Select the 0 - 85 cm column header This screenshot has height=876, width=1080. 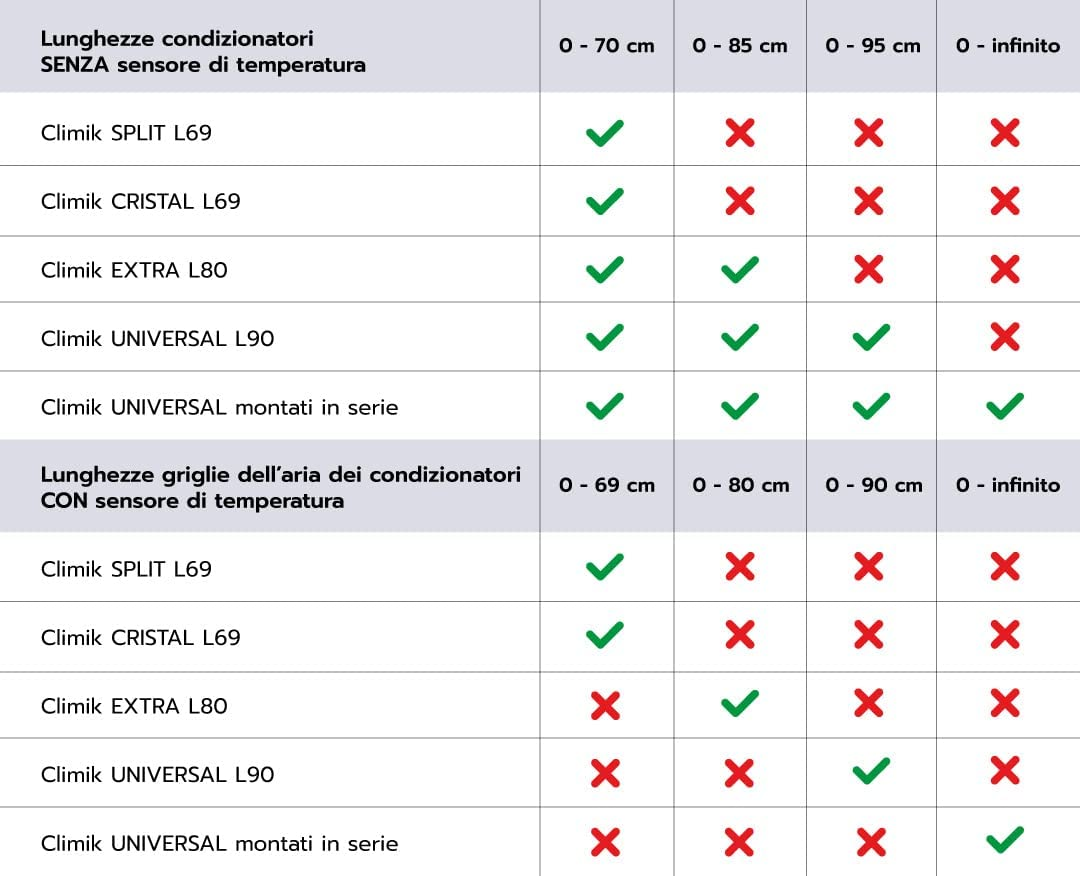point(740,46)
